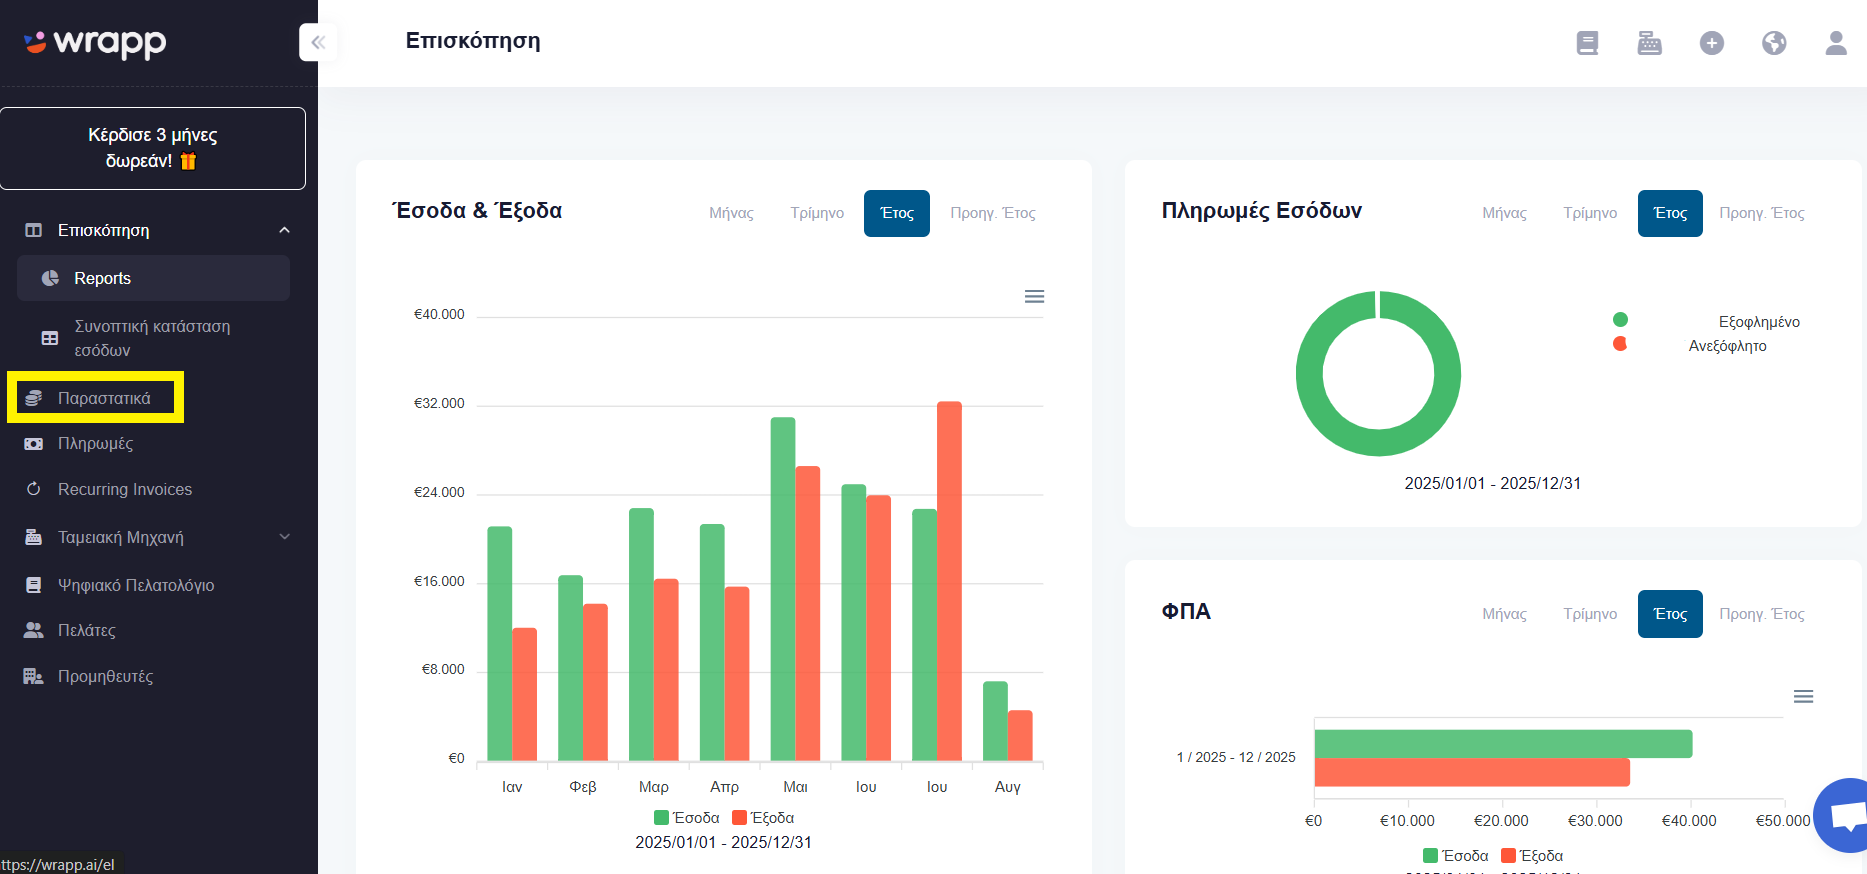
Task: Expand the Ταμειακή Μηχανή submenu
Action: point(284,537)
